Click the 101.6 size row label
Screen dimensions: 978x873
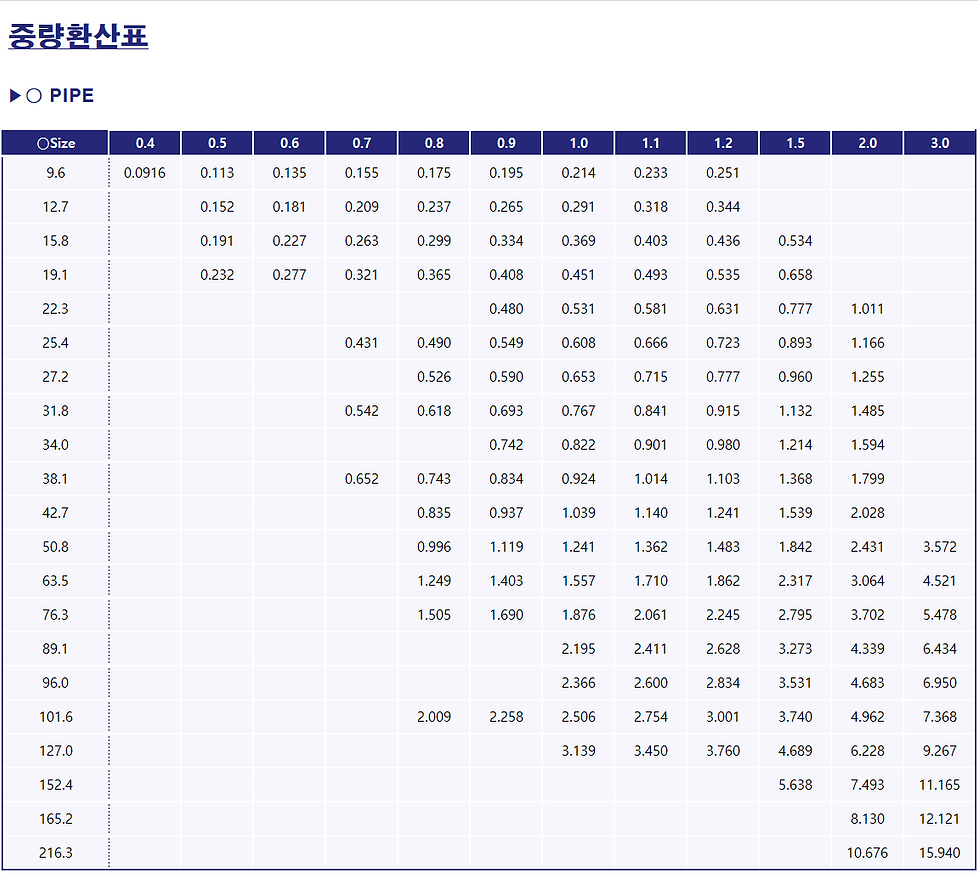pyautogui.click(x=56, y=717)
